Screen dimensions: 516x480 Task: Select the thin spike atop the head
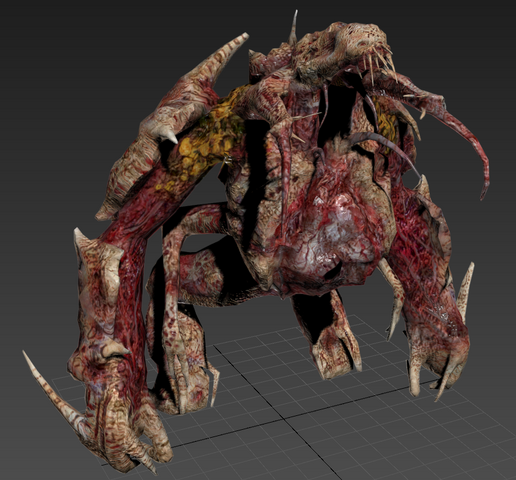coord(293,27)
